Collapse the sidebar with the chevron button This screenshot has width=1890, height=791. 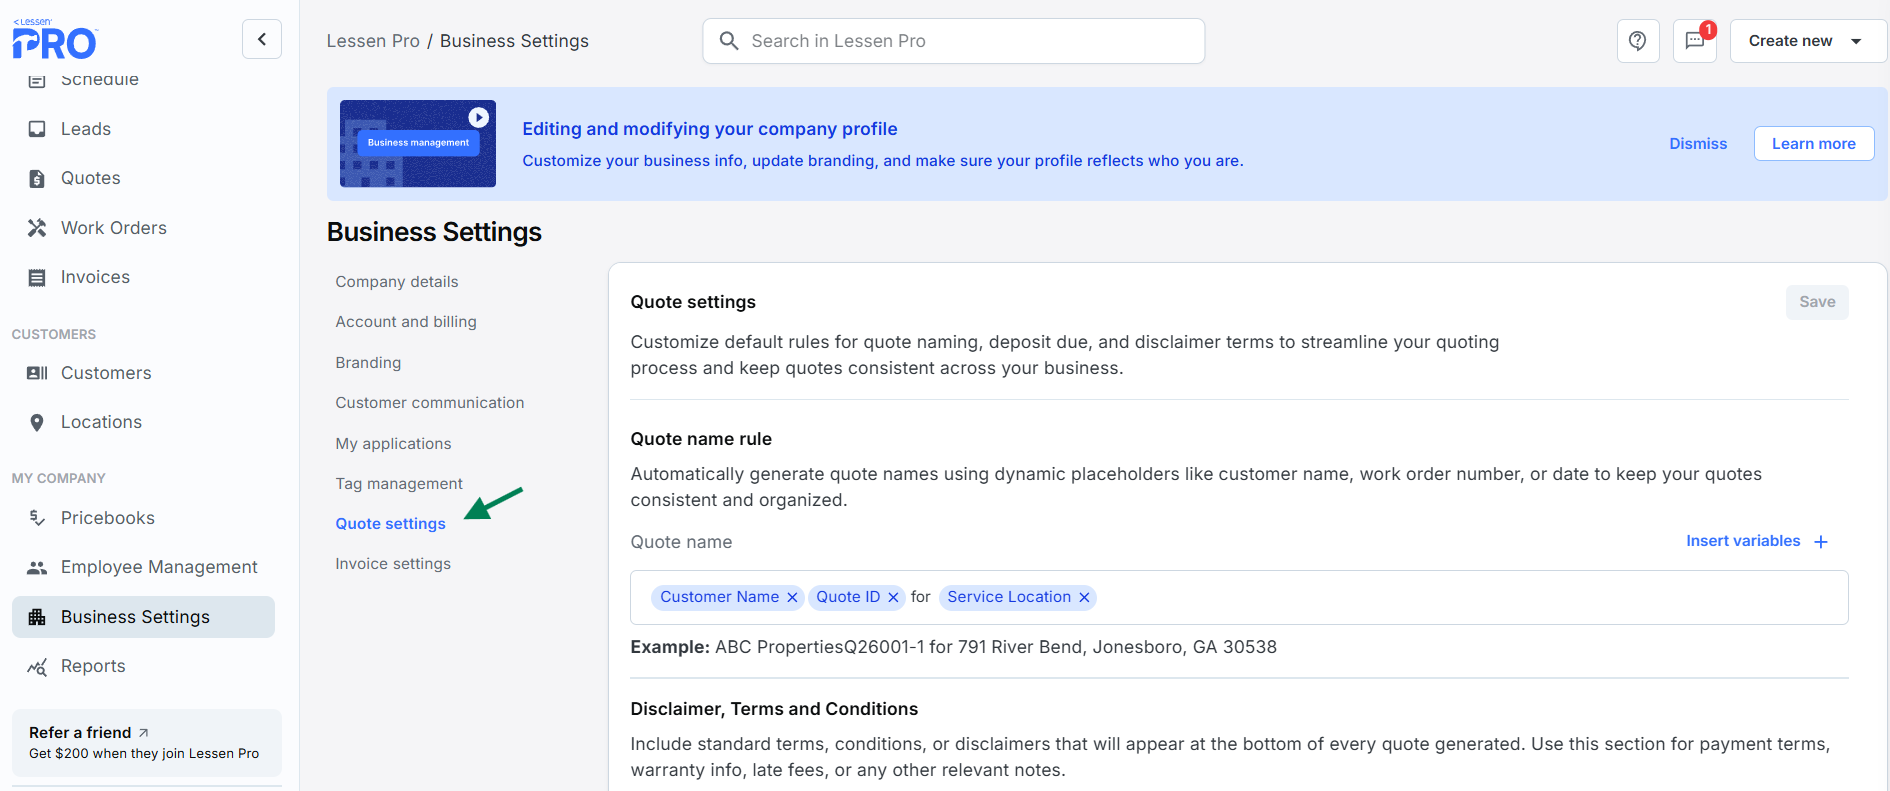click(262, 40)
